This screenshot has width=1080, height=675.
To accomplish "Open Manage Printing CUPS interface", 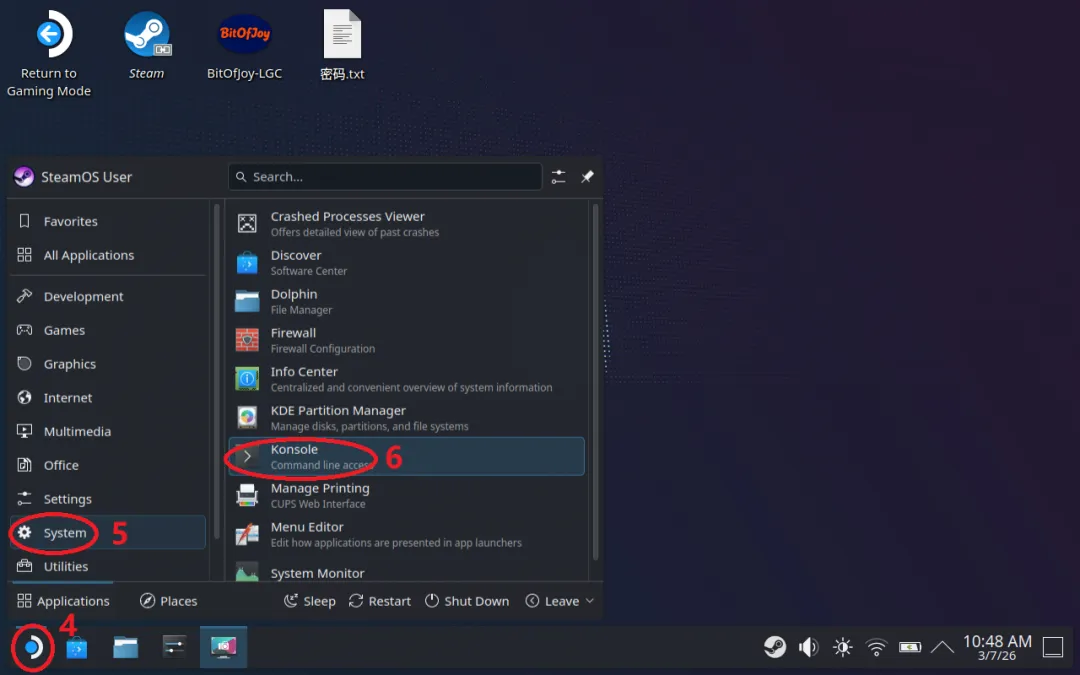I will point(406,495).
